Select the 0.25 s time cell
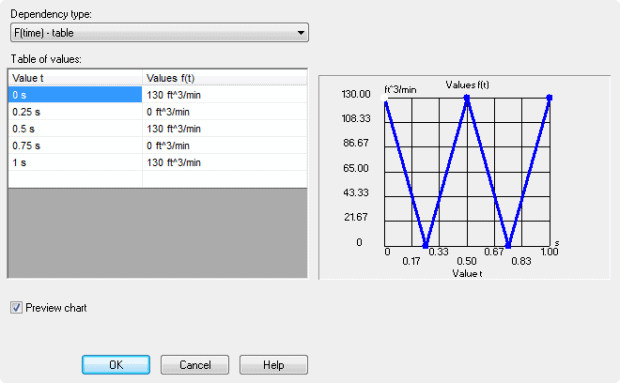This screenshot has width=620, height=383. [x=75, y=112]
